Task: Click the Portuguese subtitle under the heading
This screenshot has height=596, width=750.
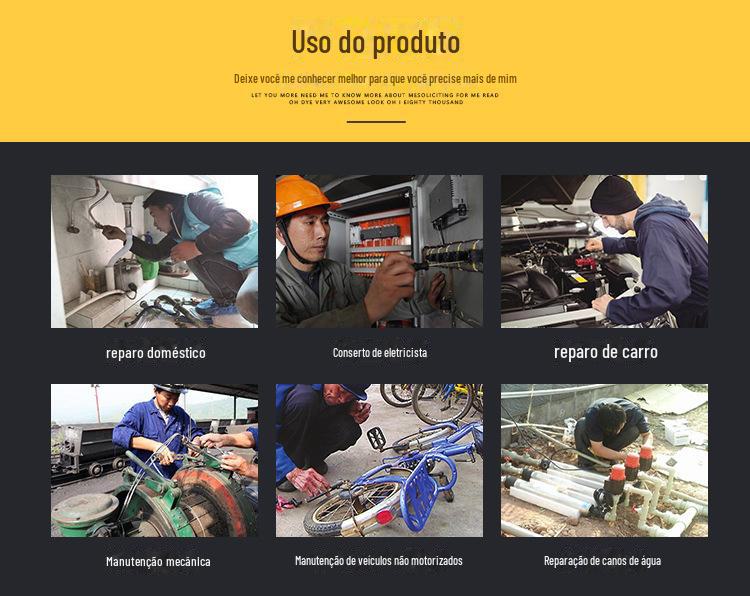Action: pyautogui.click(x=375, y=78)
